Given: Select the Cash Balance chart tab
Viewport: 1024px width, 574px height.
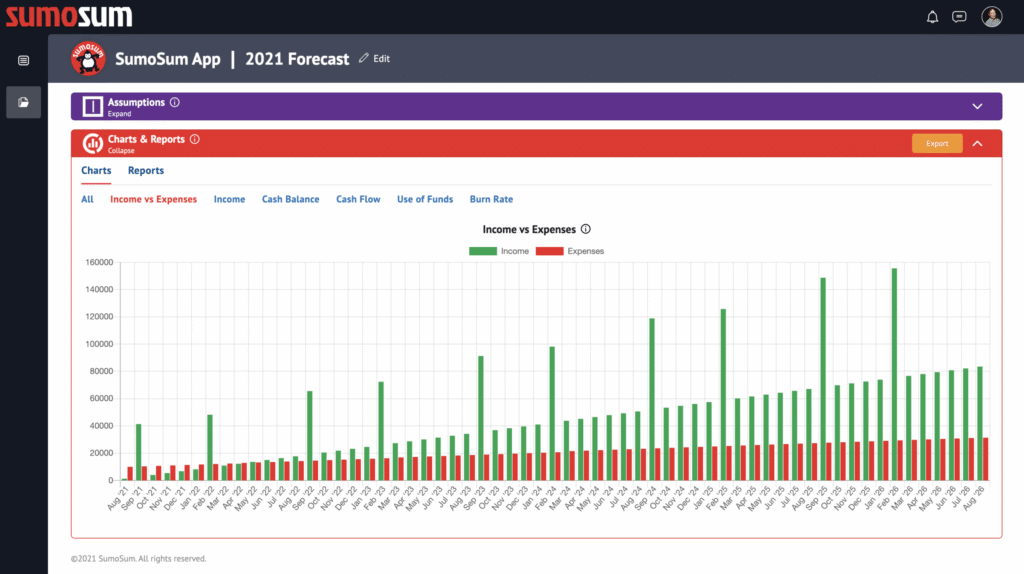Looking at the screenshot, I should pyautogui.click(x=290, y=199).
